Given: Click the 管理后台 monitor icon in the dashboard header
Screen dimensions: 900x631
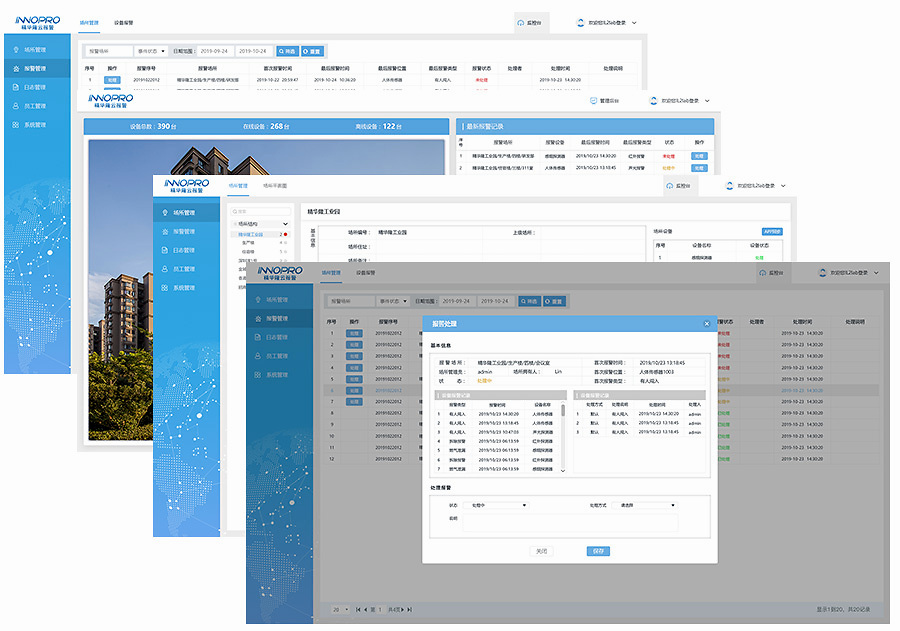Looking at the screenshot, I should pyautogui.click(x=593, y=100).
